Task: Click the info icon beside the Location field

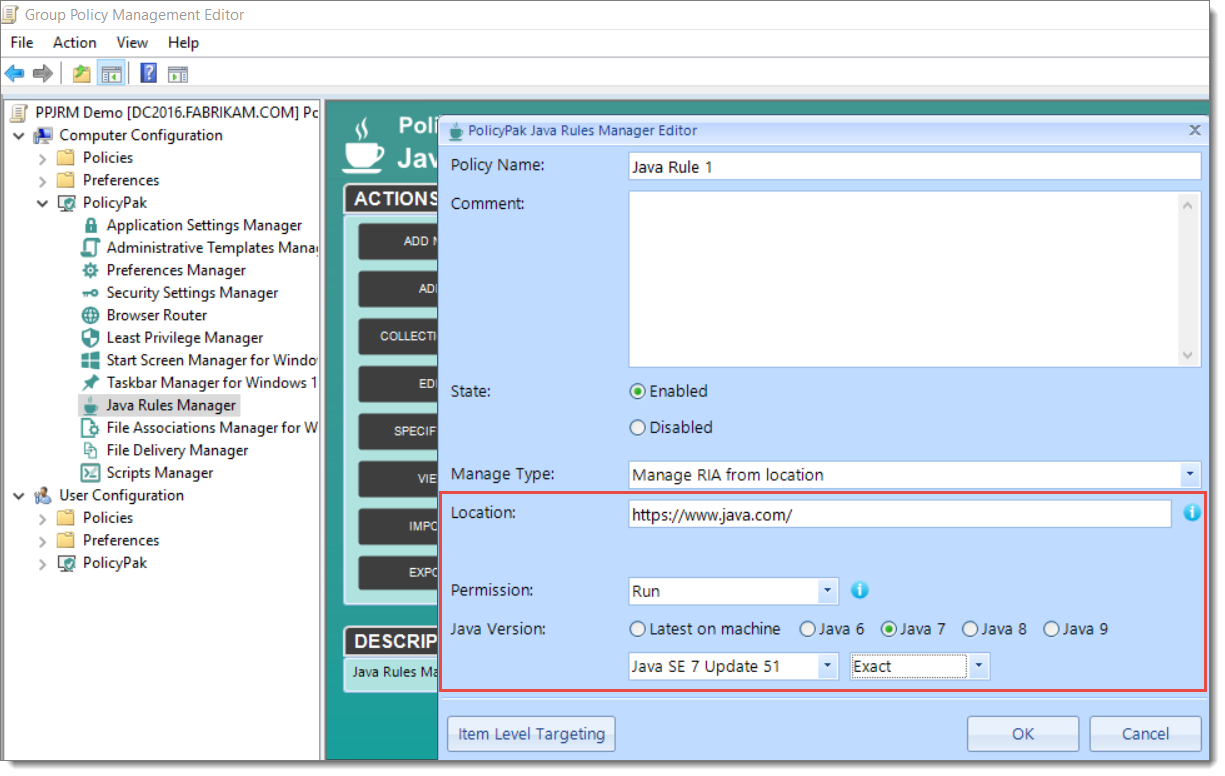Action: click(x=1192, y=513)
